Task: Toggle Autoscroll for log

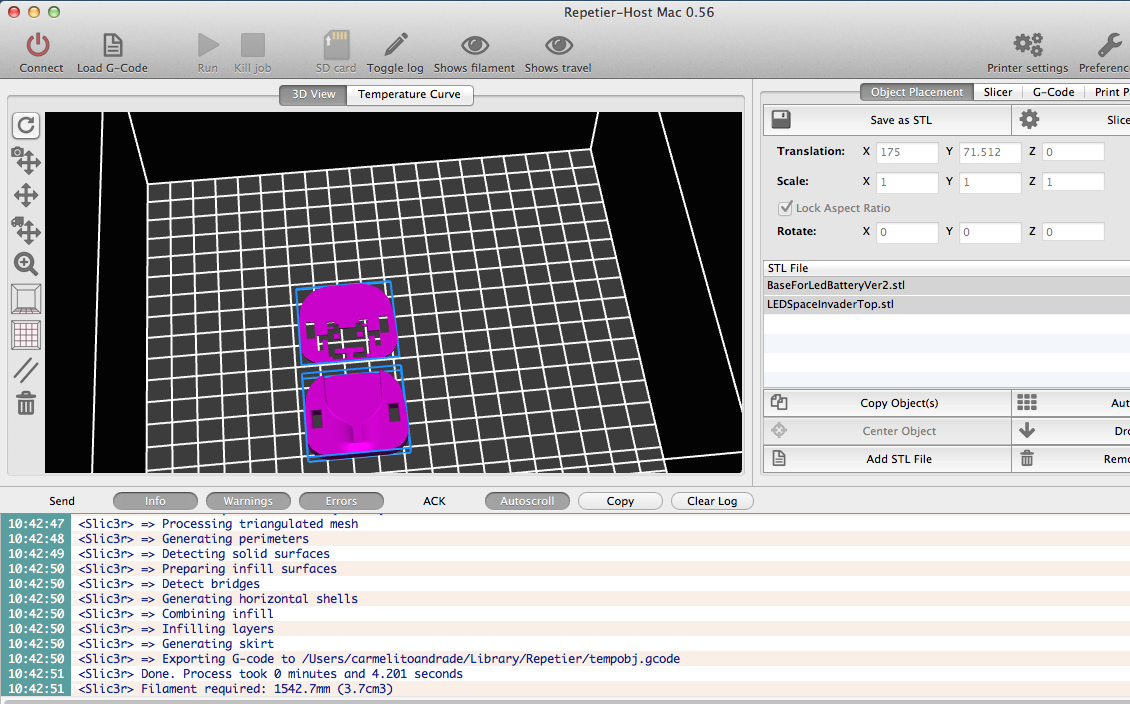Action: point(527,501)
